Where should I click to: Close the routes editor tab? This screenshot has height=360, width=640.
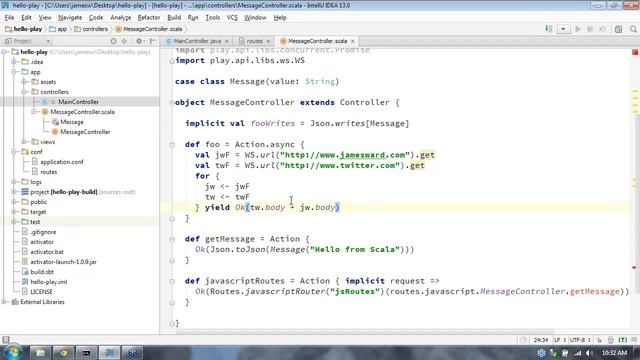click(268, 41)
